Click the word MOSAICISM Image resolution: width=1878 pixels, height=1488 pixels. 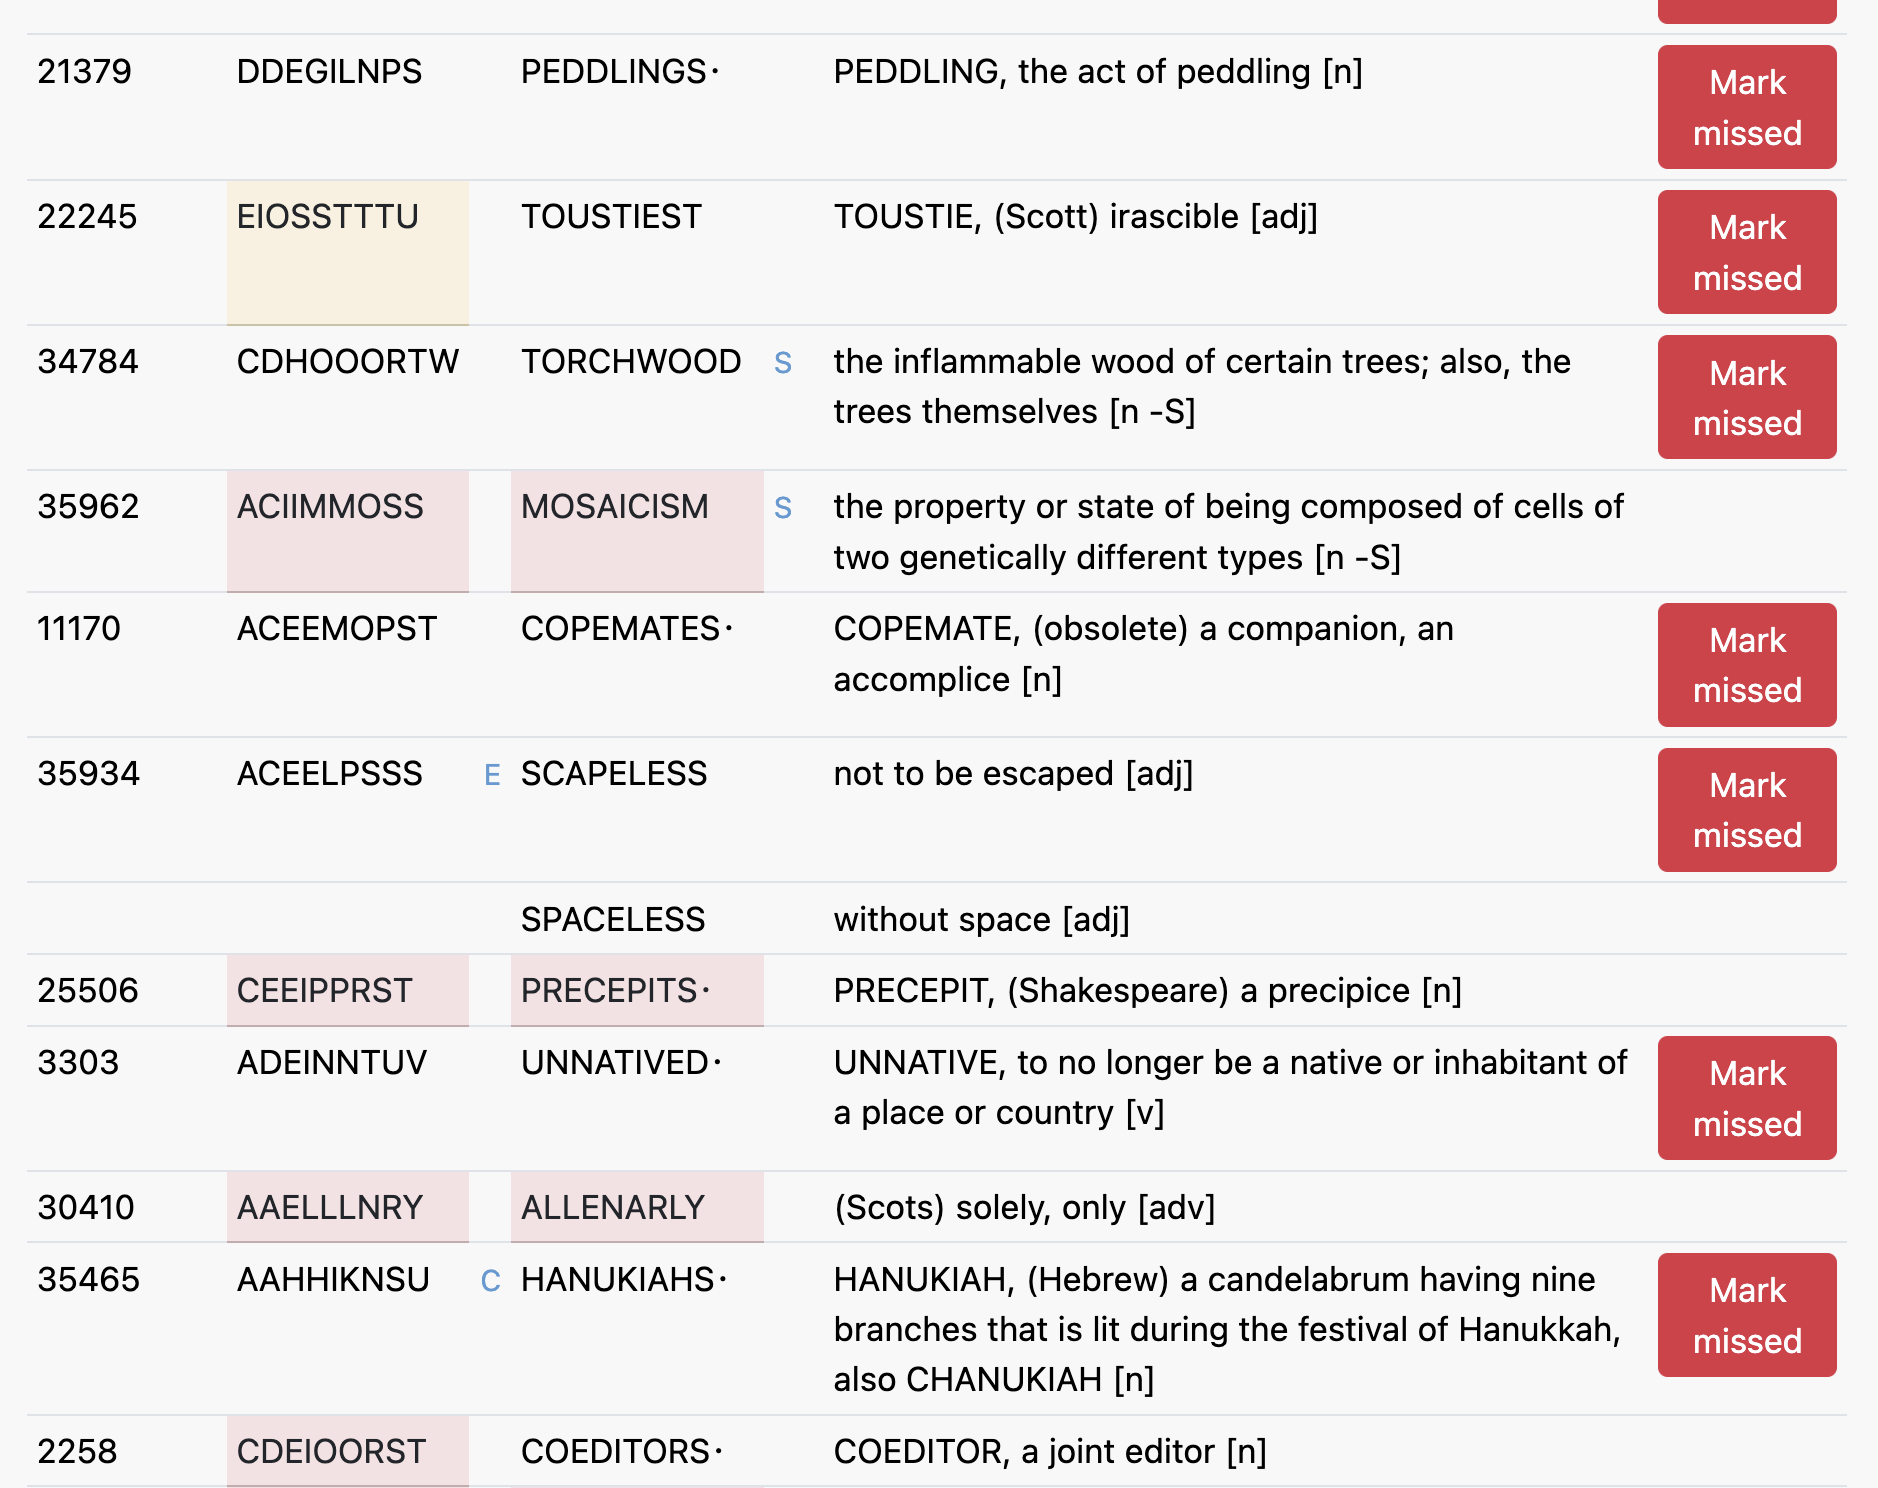pos(615,507)
